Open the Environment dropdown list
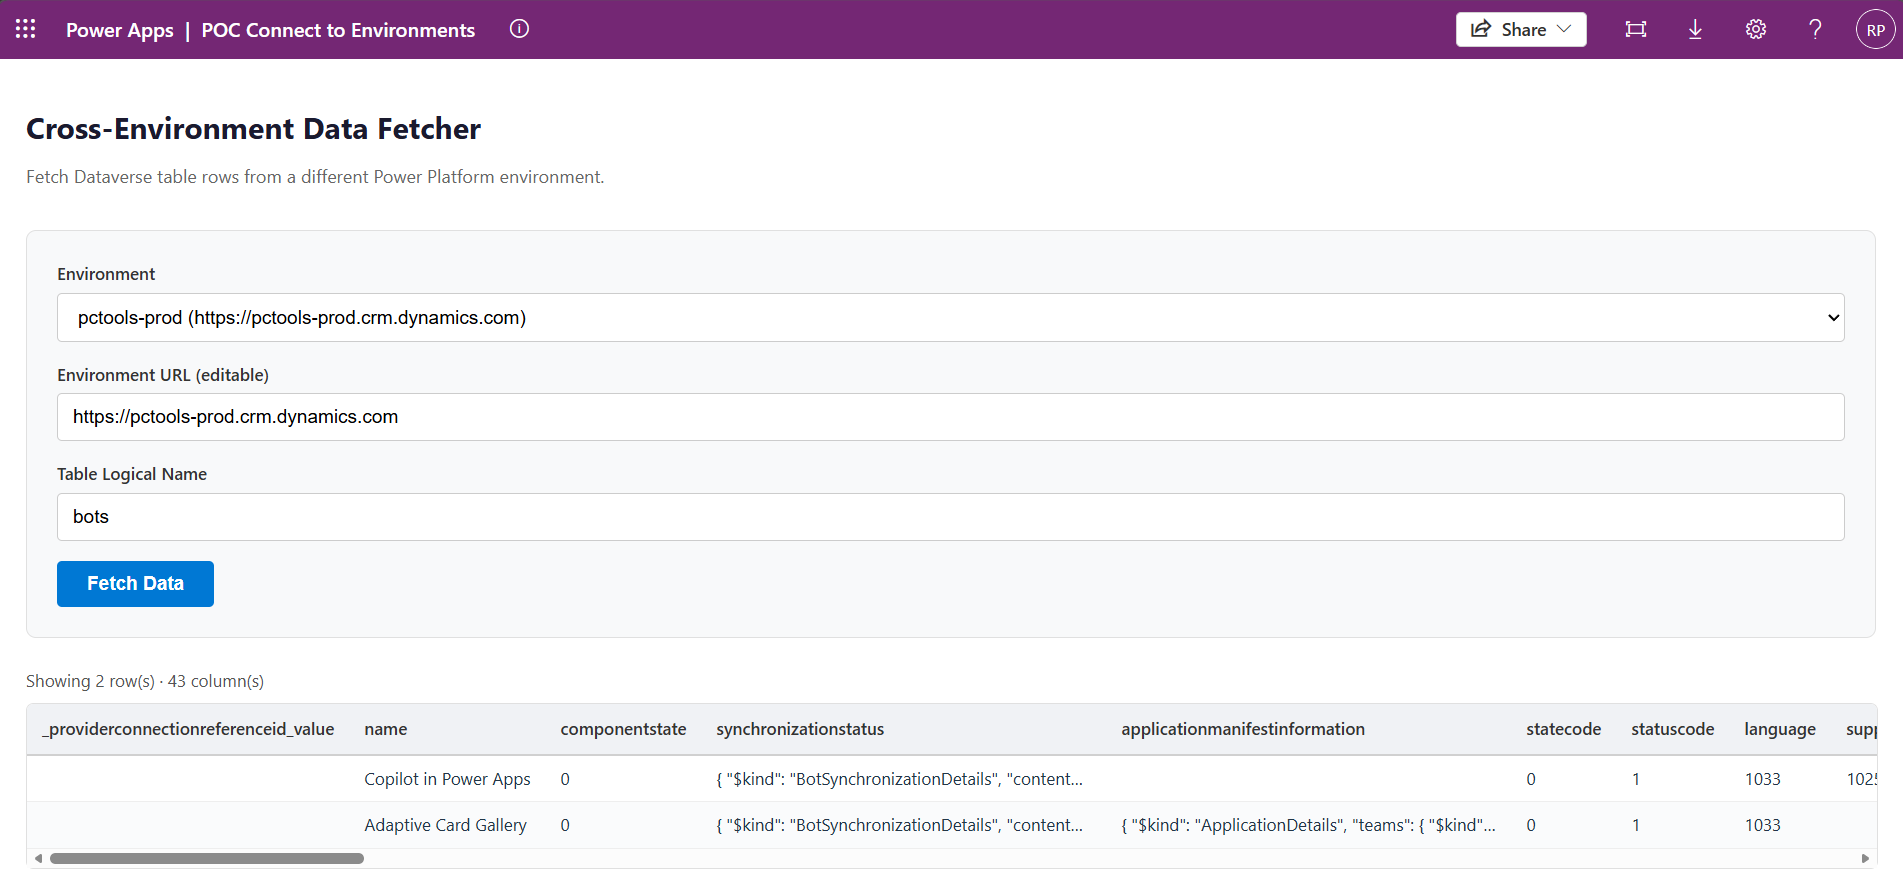Viewport: 1903px width, 871px height. 950,318
